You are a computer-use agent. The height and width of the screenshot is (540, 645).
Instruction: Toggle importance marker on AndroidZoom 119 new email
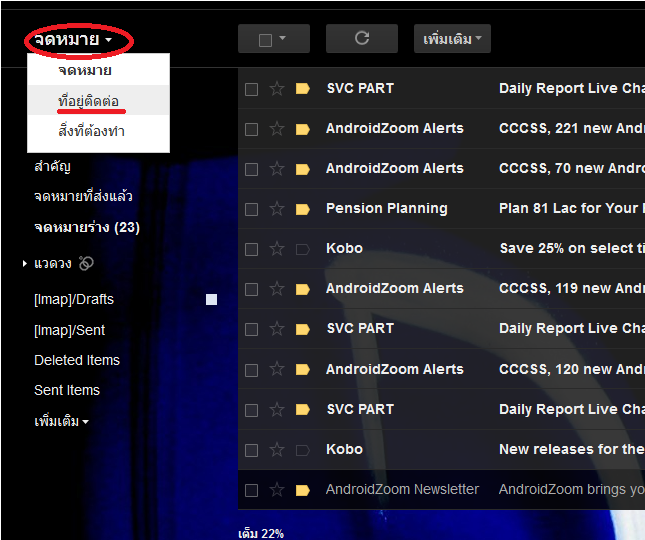(x=303, y=289)
